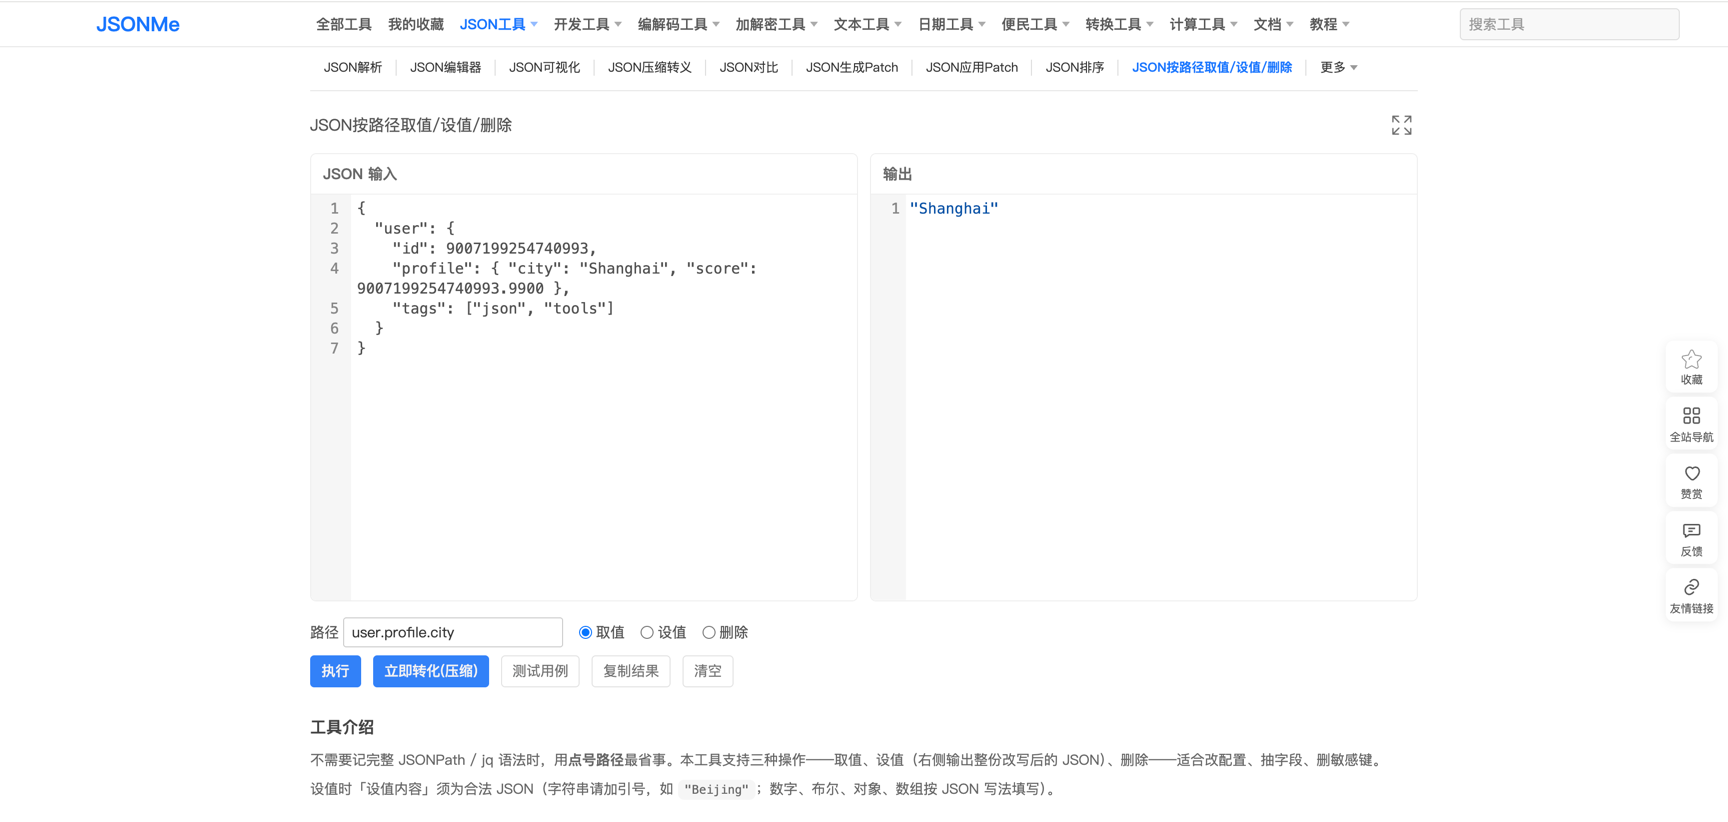Expand the 教程 dropdown menu
The width and height of the screenshot is (1728, 822).
(x=1329, y=24)
